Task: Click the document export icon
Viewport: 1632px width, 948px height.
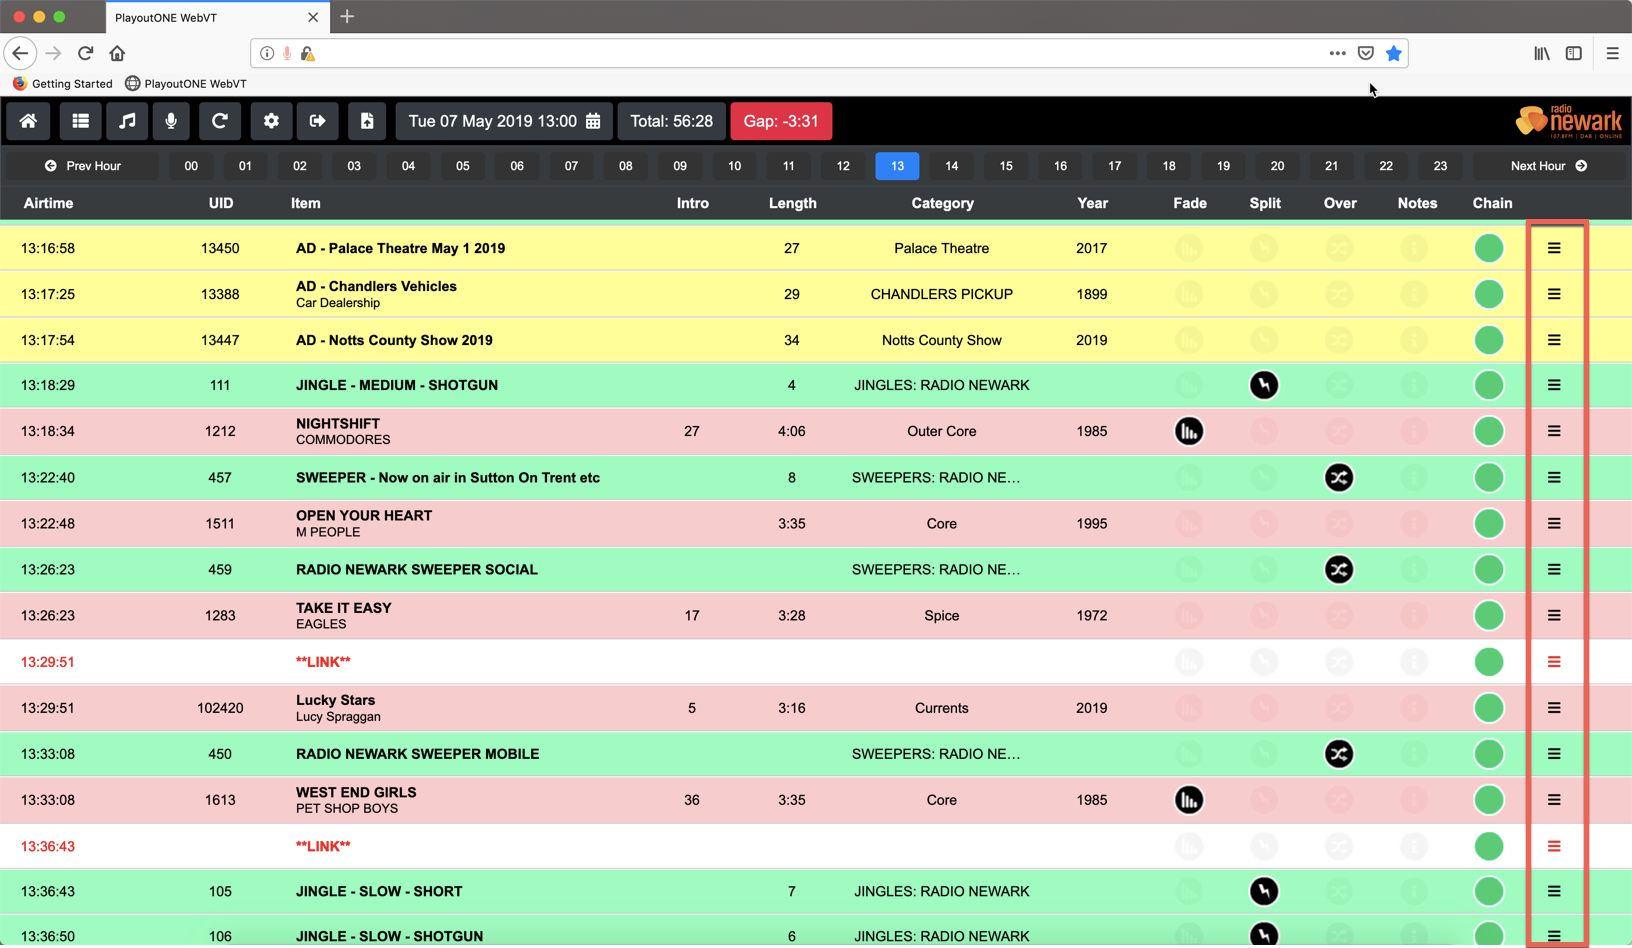Action: coord(367,121)
